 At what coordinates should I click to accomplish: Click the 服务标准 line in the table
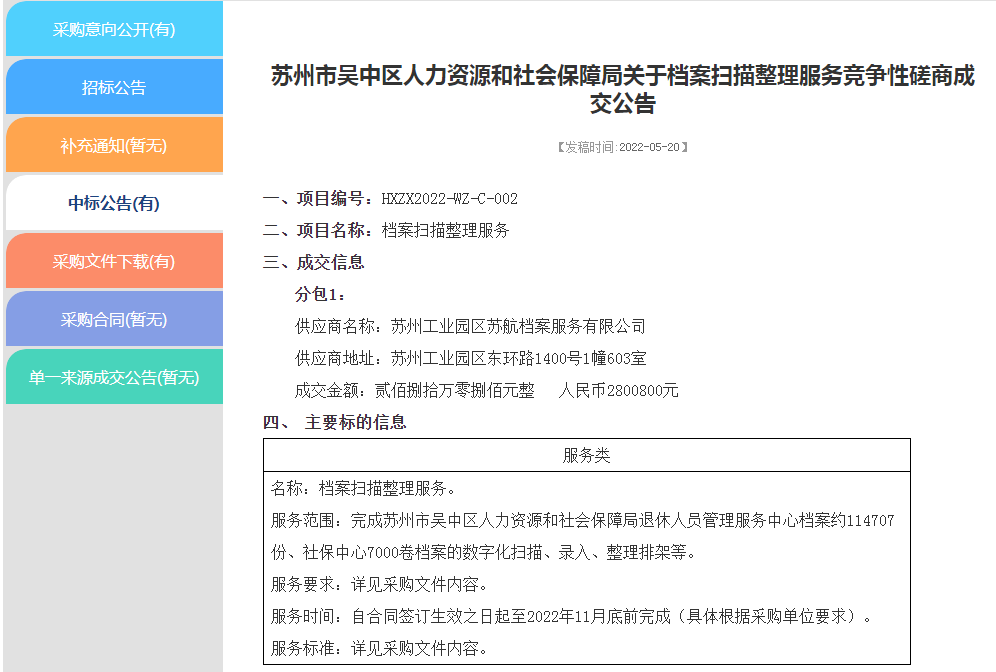coord(379,649)
